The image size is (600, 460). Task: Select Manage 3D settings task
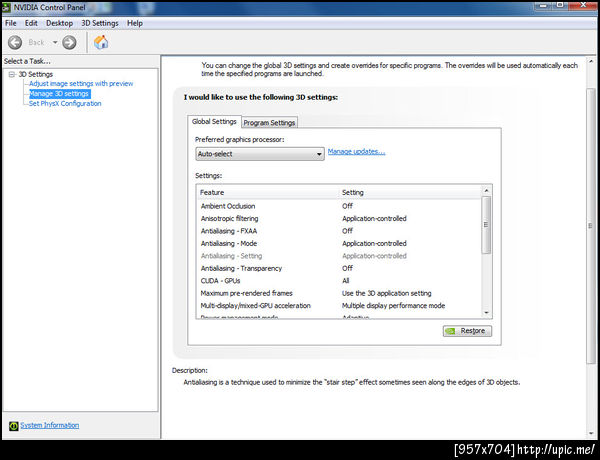click(59, 94)
